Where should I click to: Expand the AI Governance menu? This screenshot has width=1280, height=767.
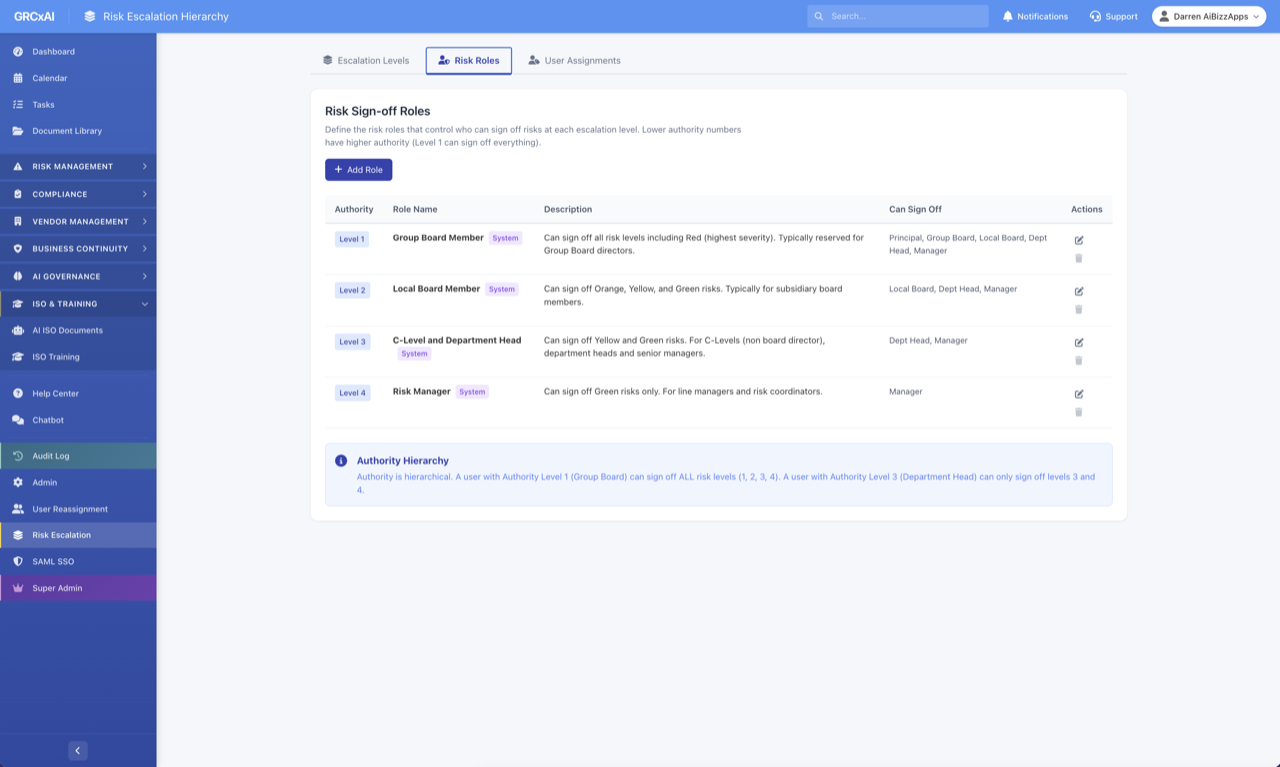coord(78,276)
